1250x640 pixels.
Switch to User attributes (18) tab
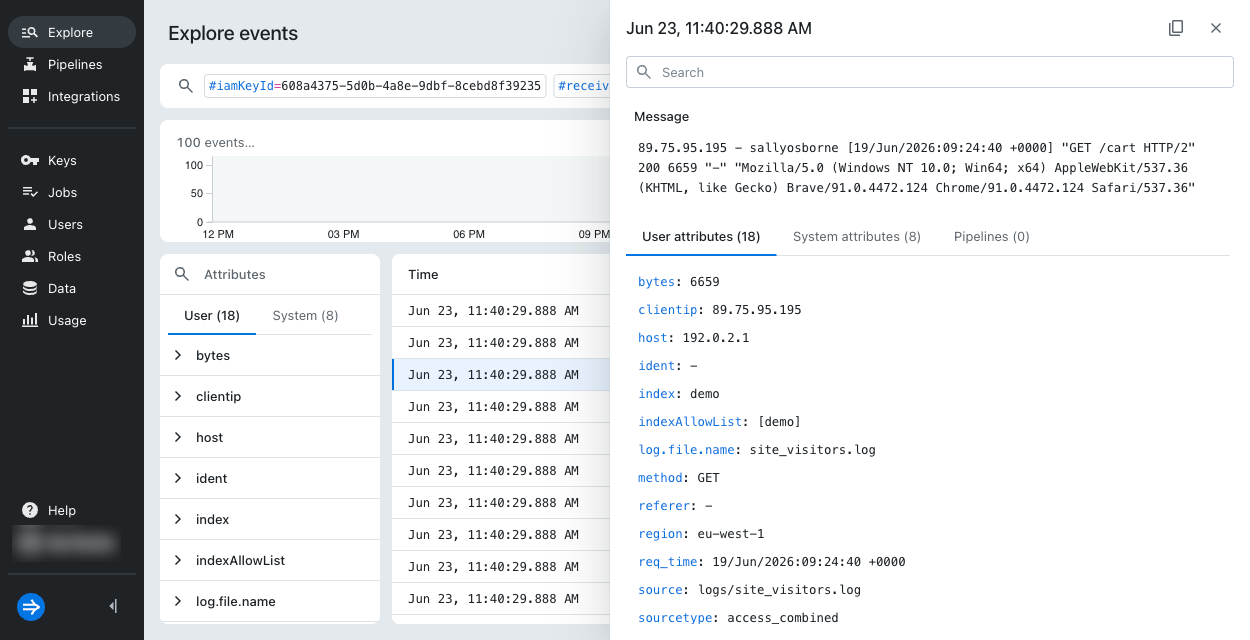pos(701,237)
